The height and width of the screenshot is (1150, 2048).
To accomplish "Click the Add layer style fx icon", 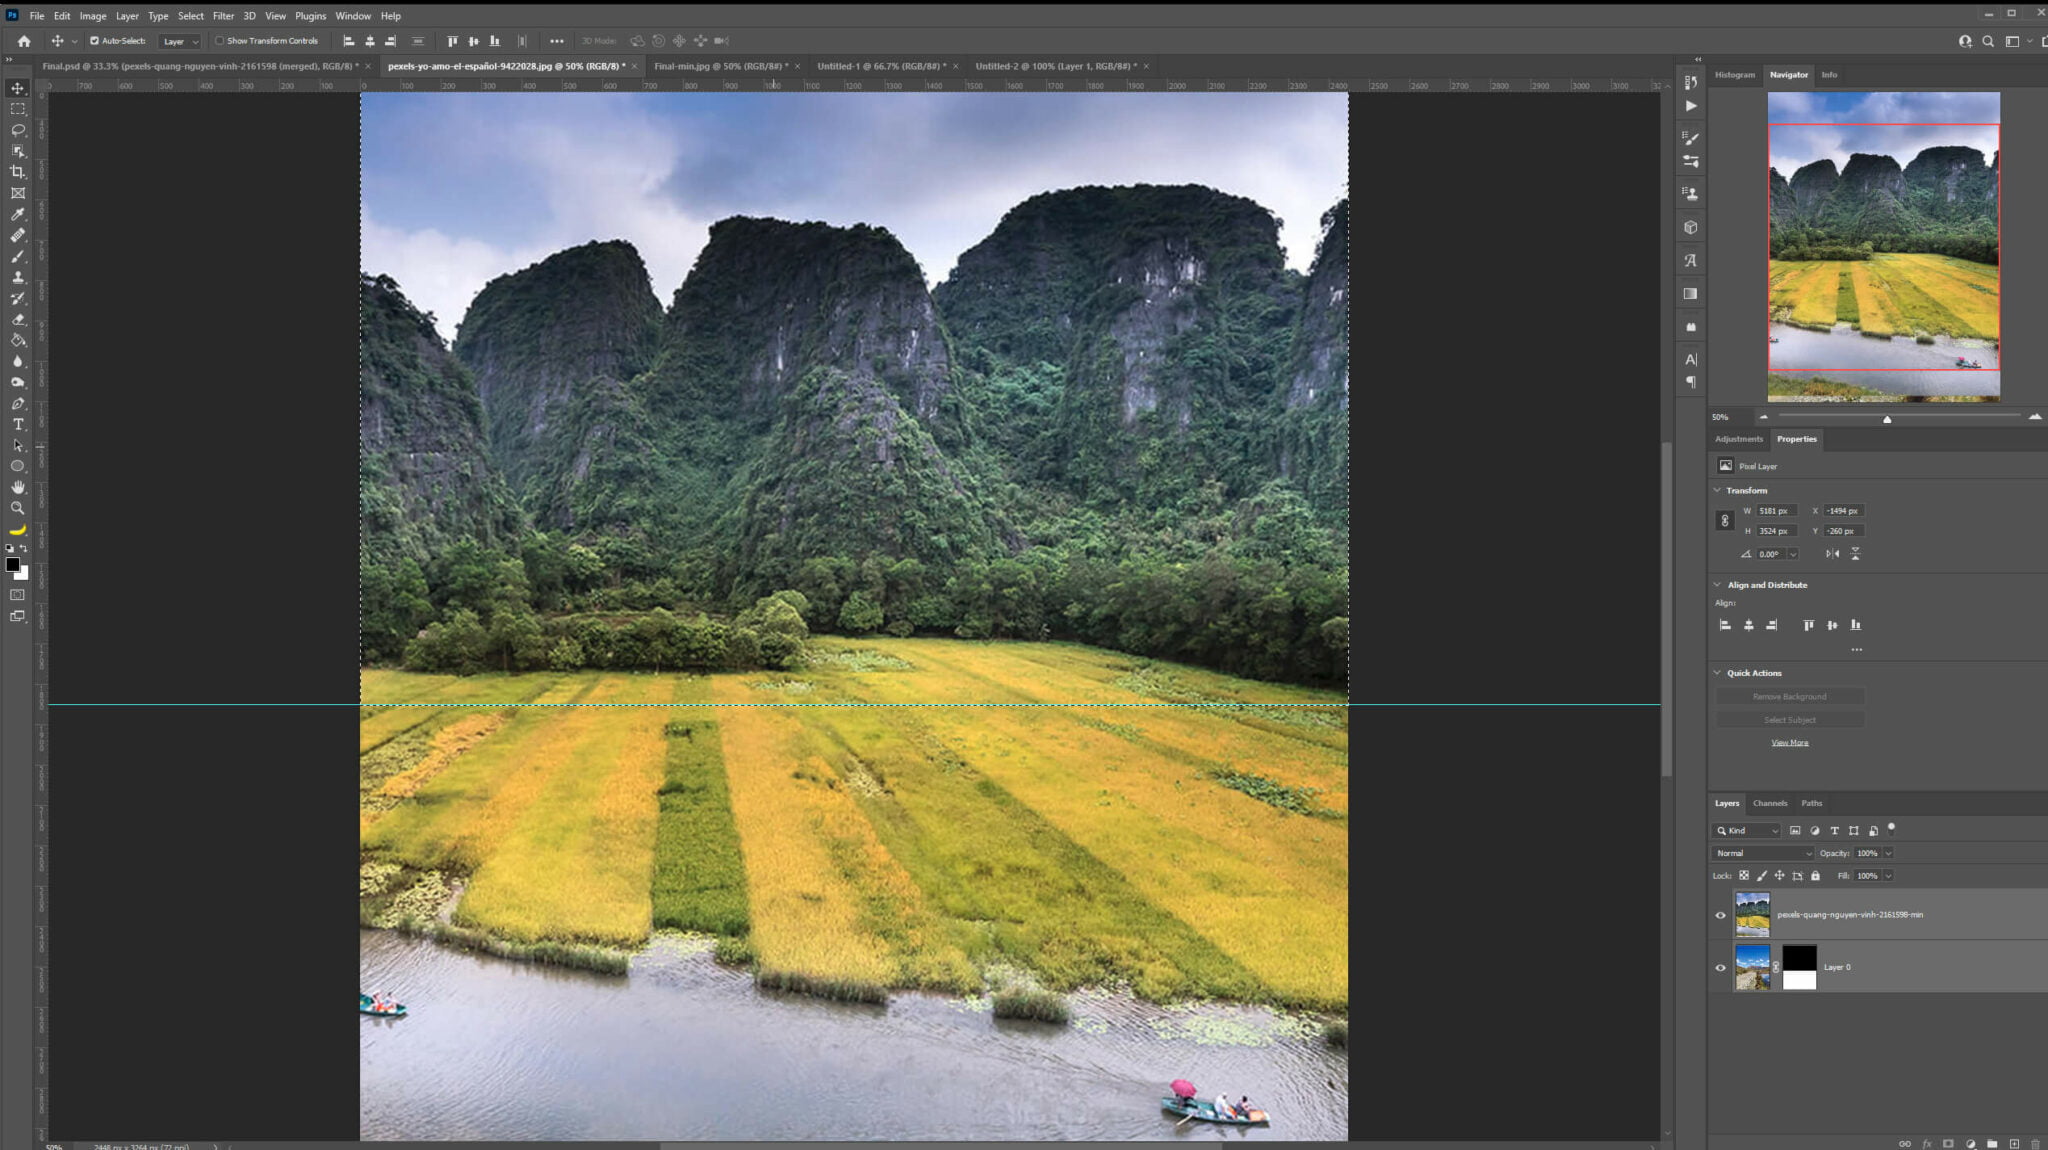I will [x=1928, y=1143].
